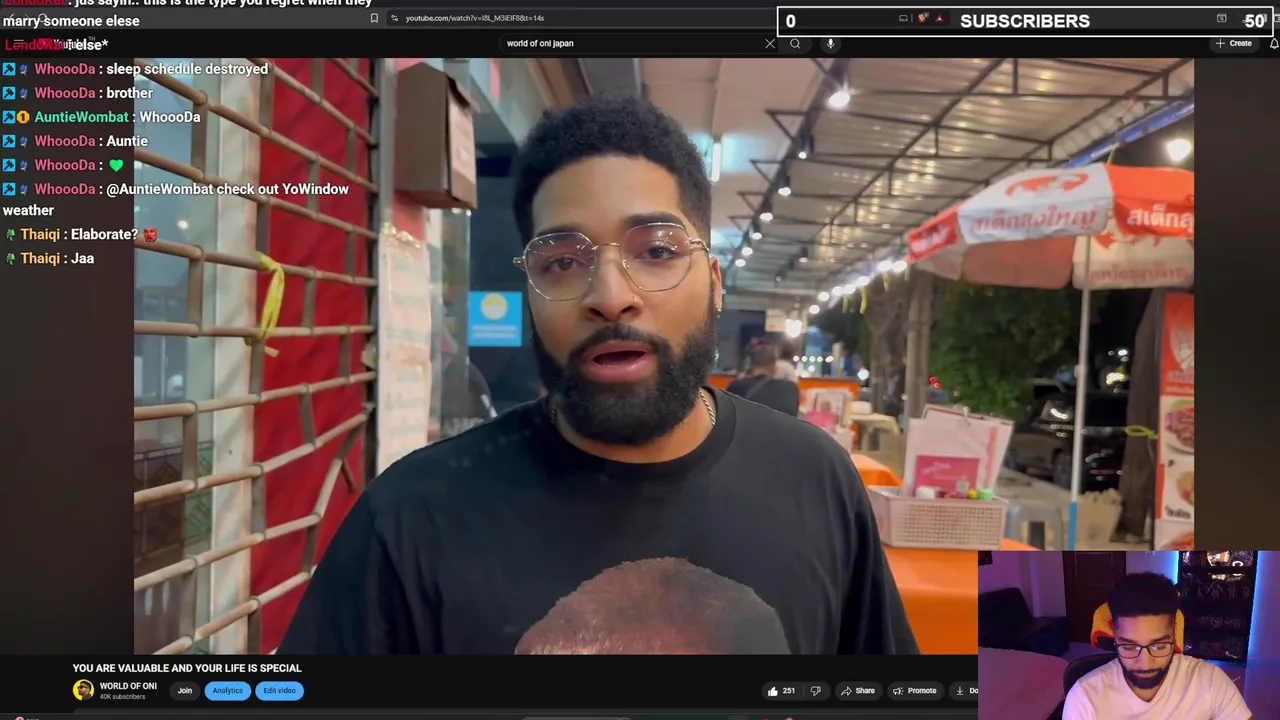The height and width of the screenshot is (720, 1280).
Task: Open the Analytics button
Action: (x=227, y=690)
